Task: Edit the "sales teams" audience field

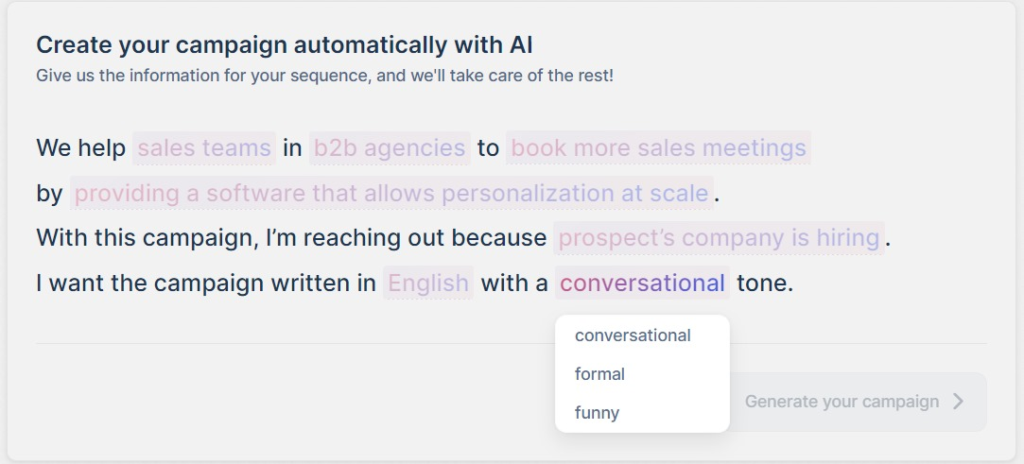Action: pyautogui.click(x=204, y=149)
